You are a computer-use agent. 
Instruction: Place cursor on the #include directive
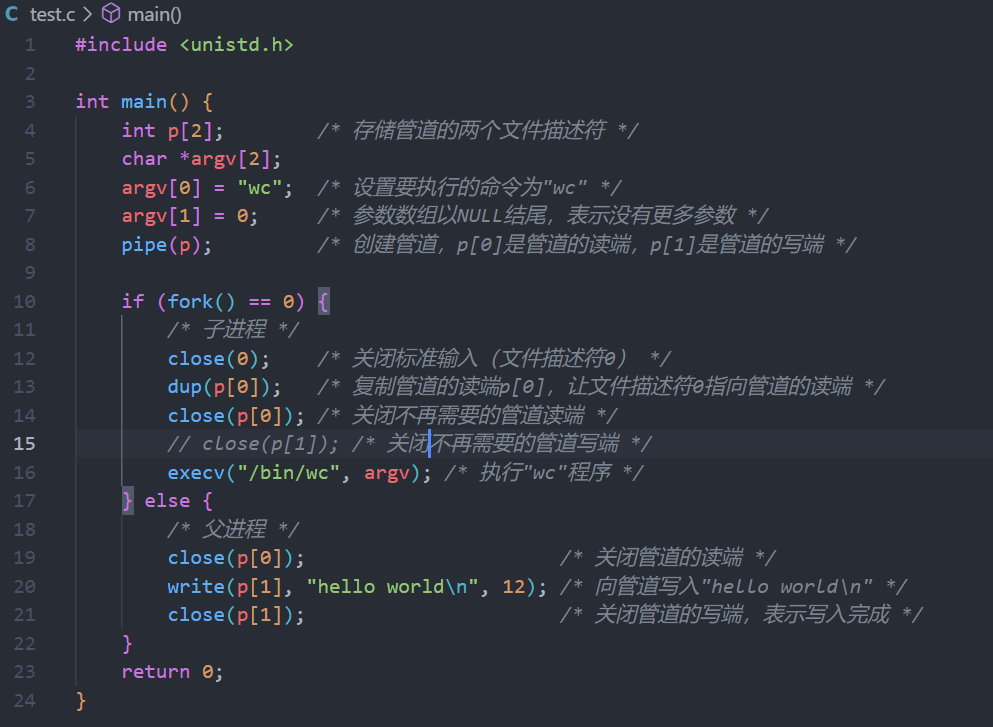click(x=120, y=45)
